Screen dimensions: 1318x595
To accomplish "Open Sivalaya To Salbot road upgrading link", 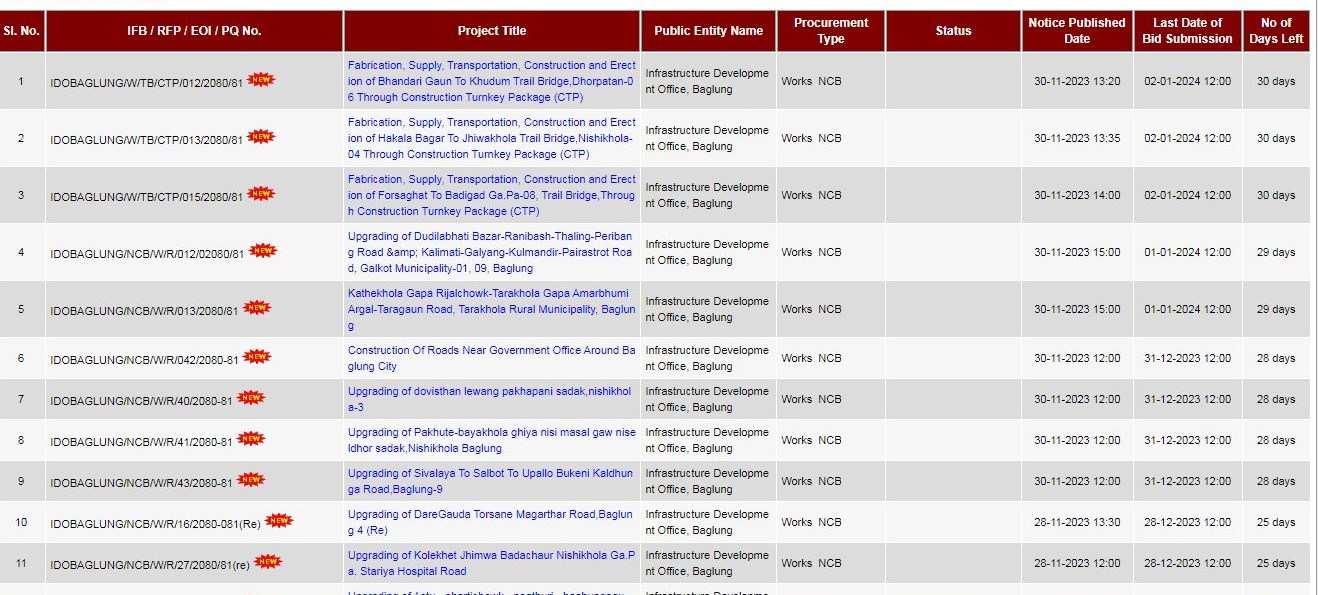I will click(491, 481).
